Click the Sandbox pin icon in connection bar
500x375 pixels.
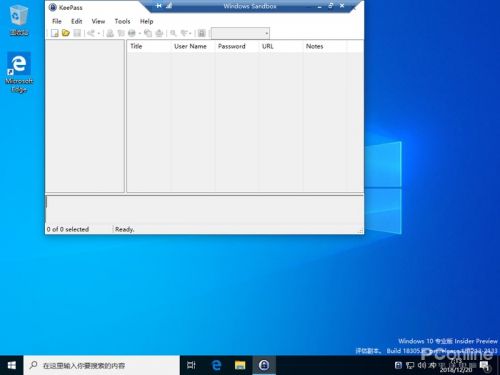click(x=159, y=6)
